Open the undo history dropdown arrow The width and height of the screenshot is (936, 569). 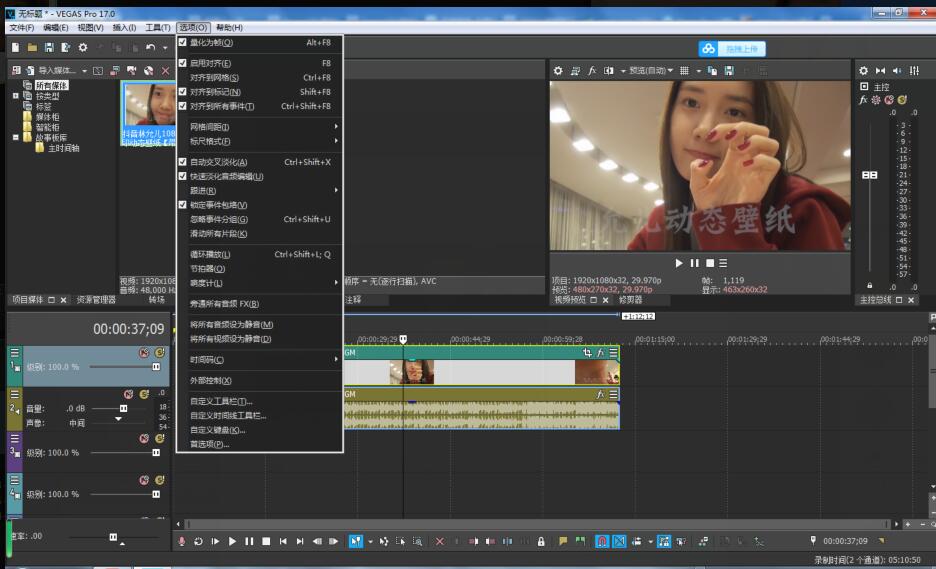165,48
